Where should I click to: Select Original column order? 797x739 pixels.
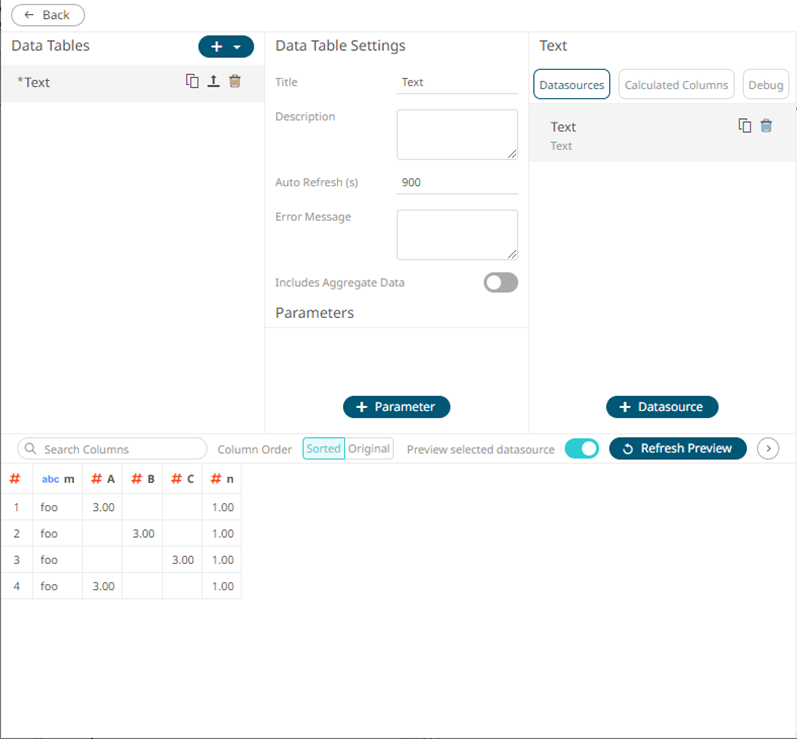click(x=369, y=449)
